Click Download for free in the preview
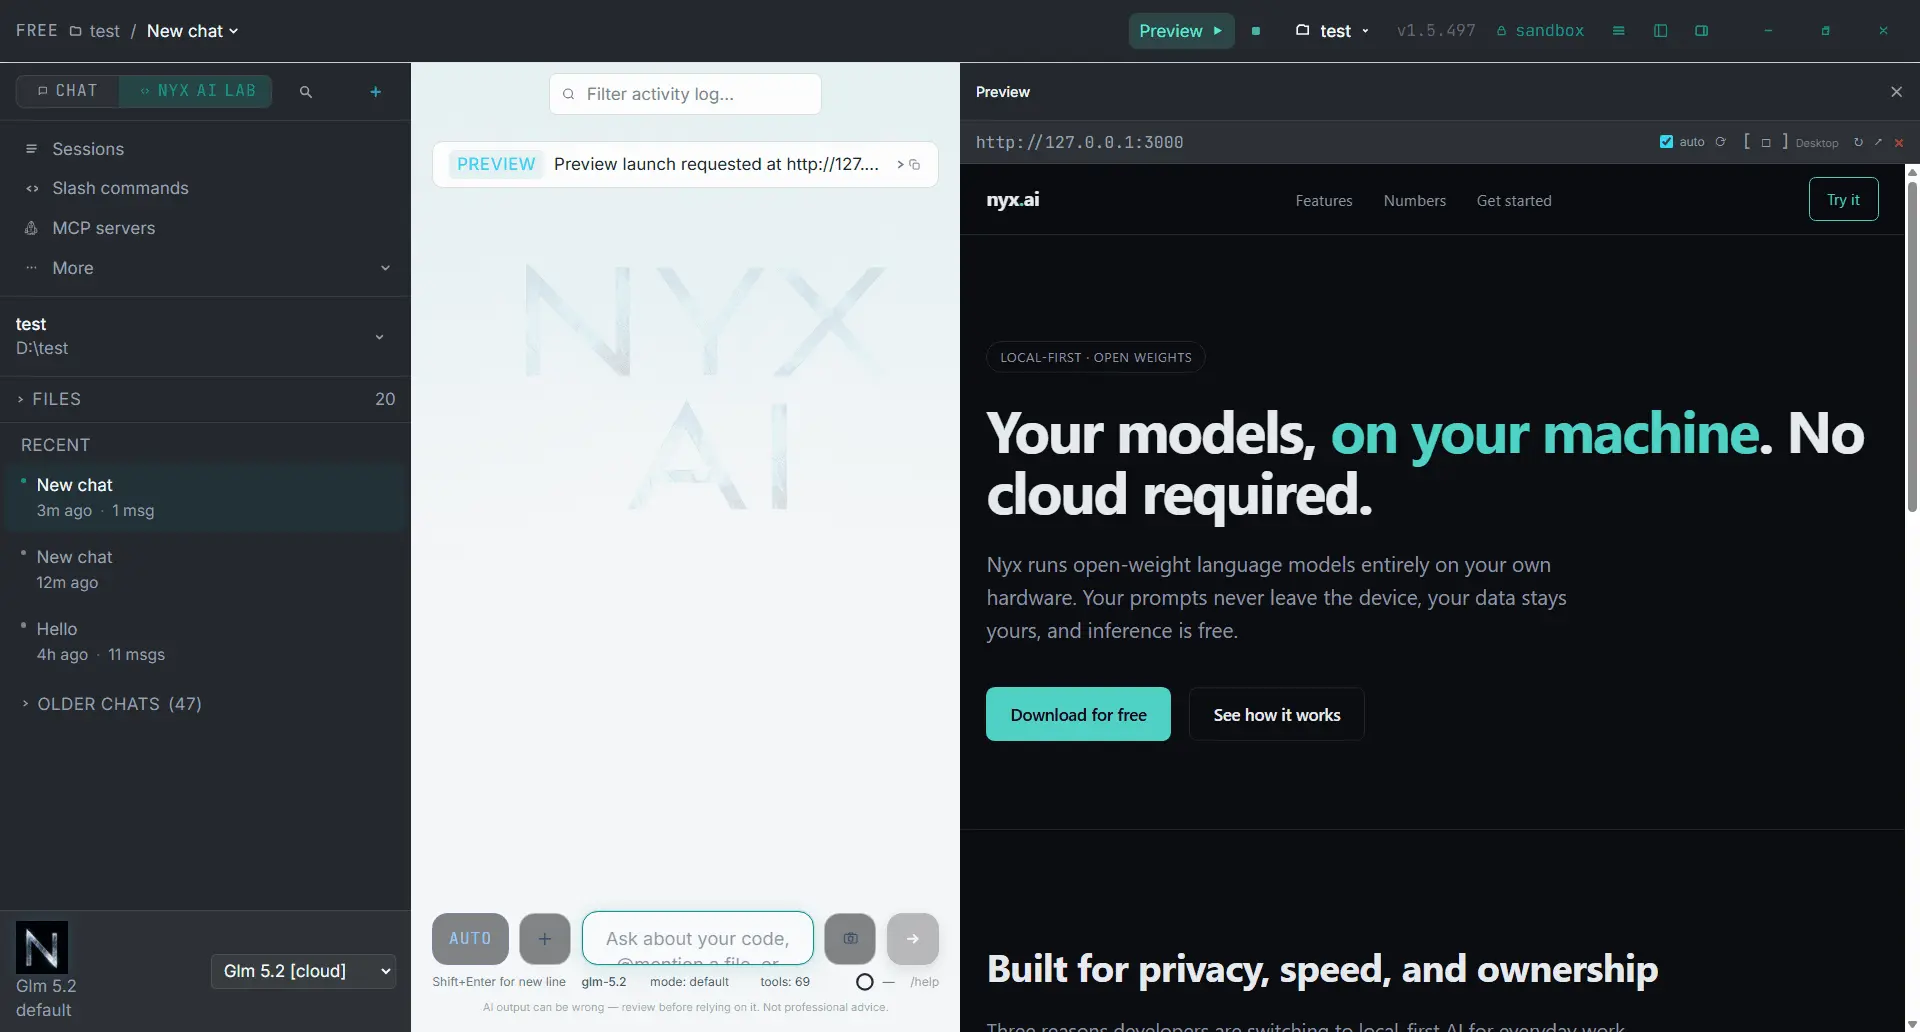Viewport: 1920px width, 1032px height. pos(1078,714)
